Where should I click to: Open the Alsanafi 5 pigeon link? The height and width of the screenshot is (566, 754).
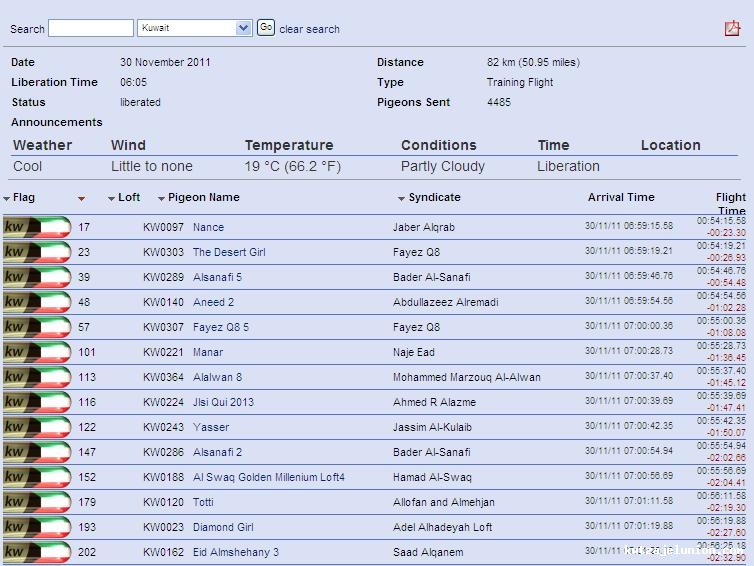[217, 277]
